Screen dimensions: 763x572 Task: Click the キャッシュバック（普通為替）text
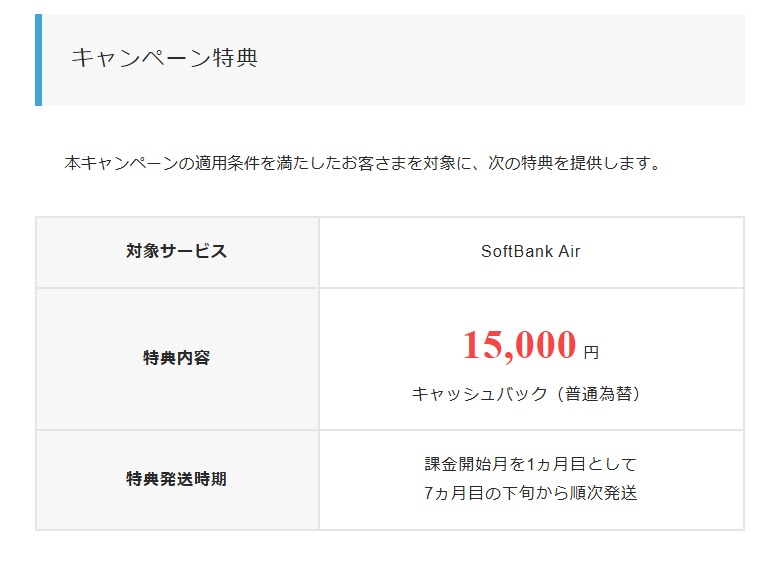(x=527, y=393)
